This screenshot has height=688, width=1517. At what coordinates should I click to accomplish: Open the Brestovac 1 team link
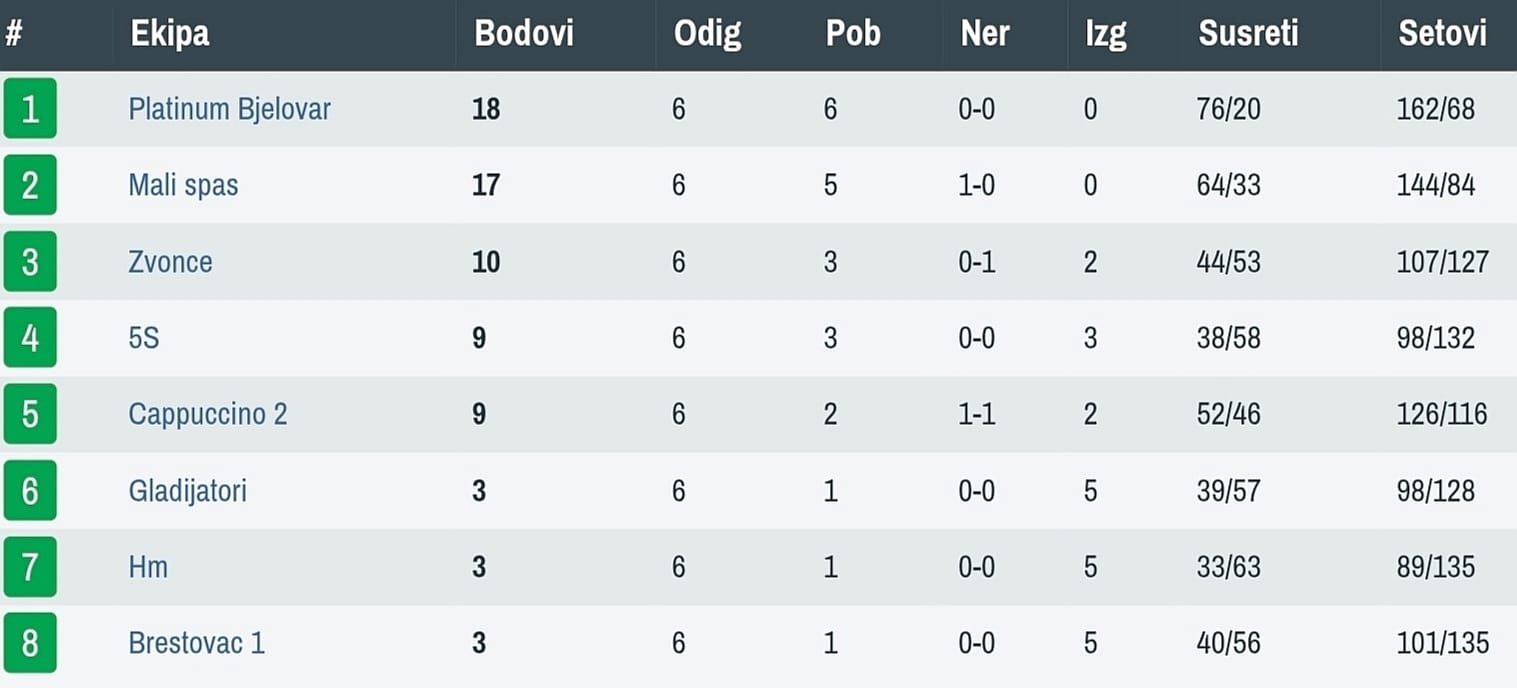[x=196, y=643]
